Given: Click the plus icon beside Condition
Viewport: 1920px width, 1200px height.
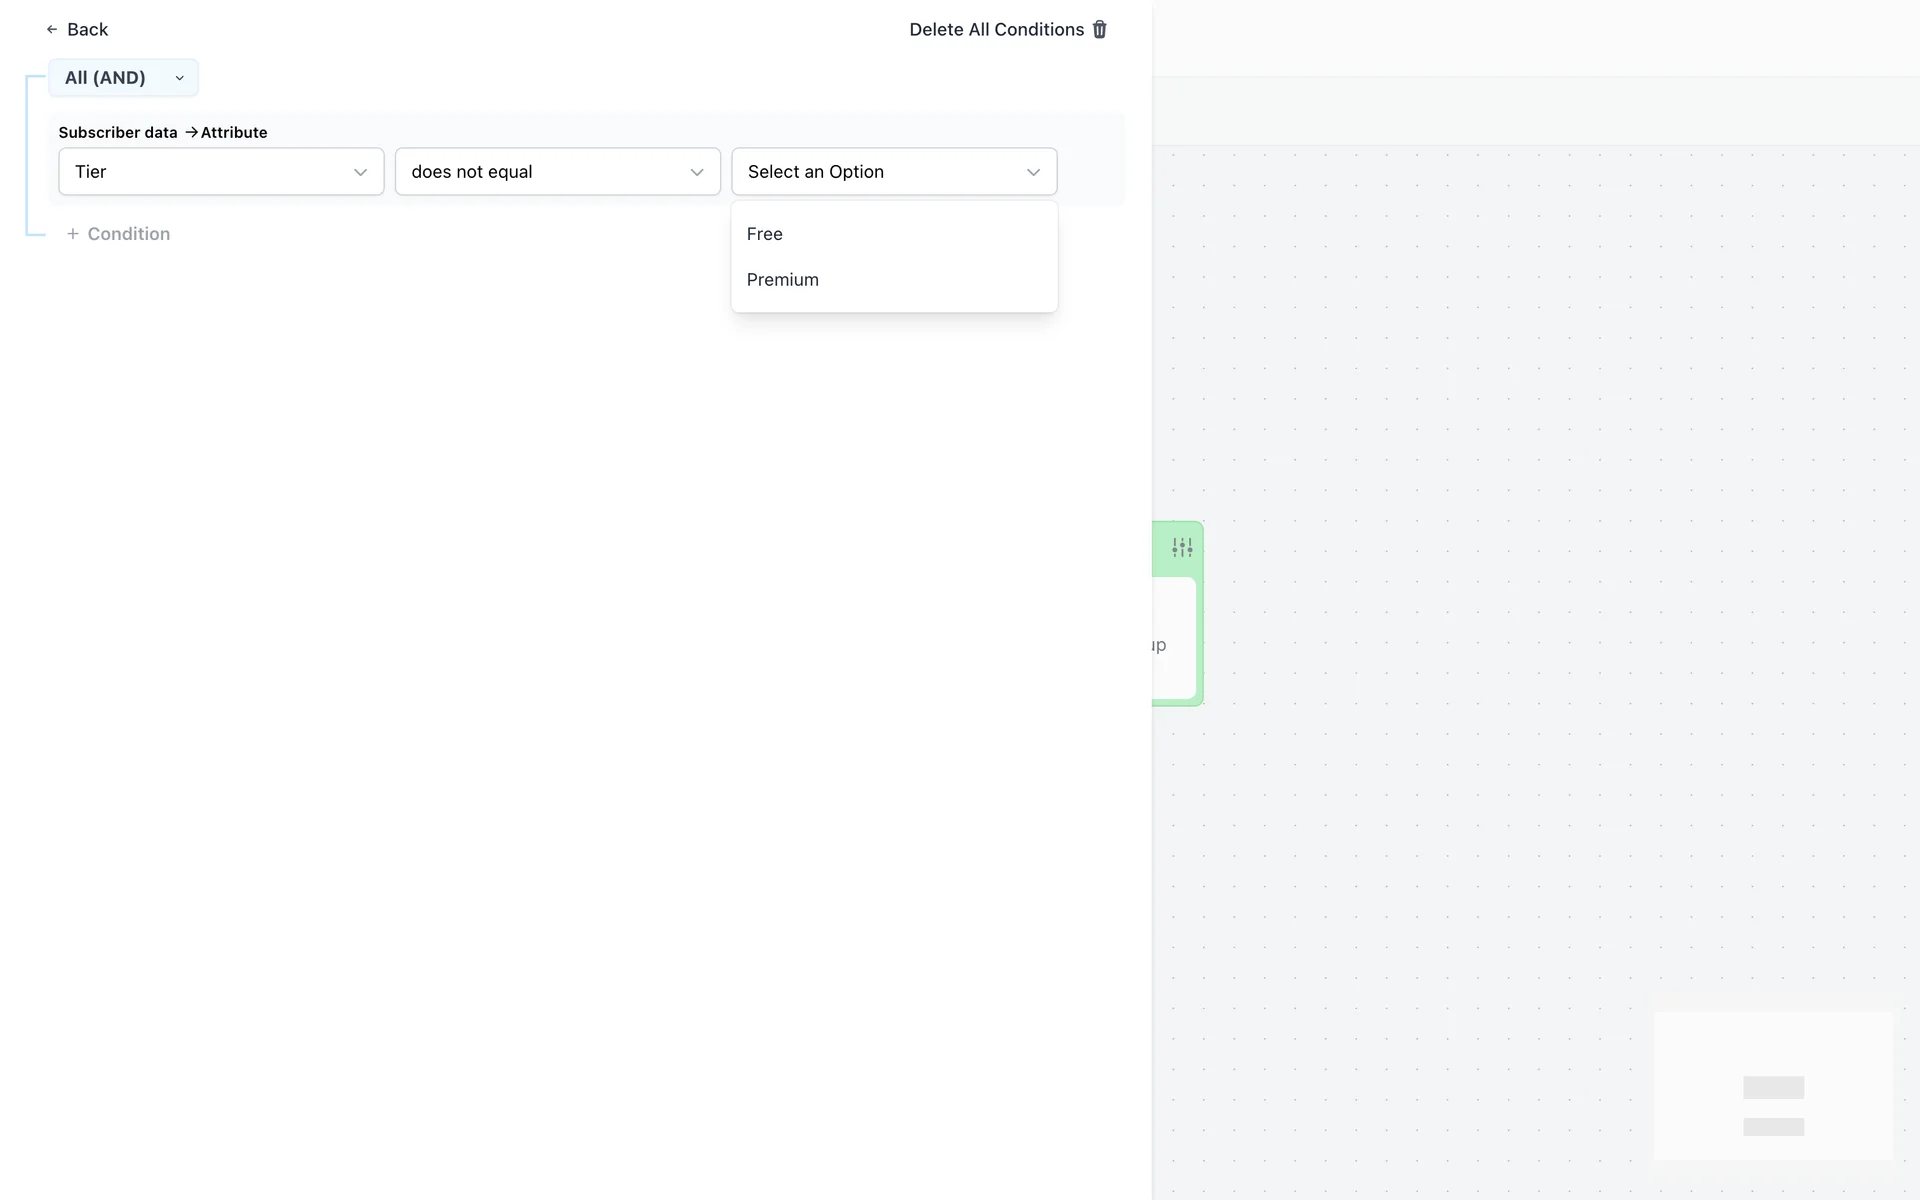Looking at the screenshot, I should [x=73, y=234].
